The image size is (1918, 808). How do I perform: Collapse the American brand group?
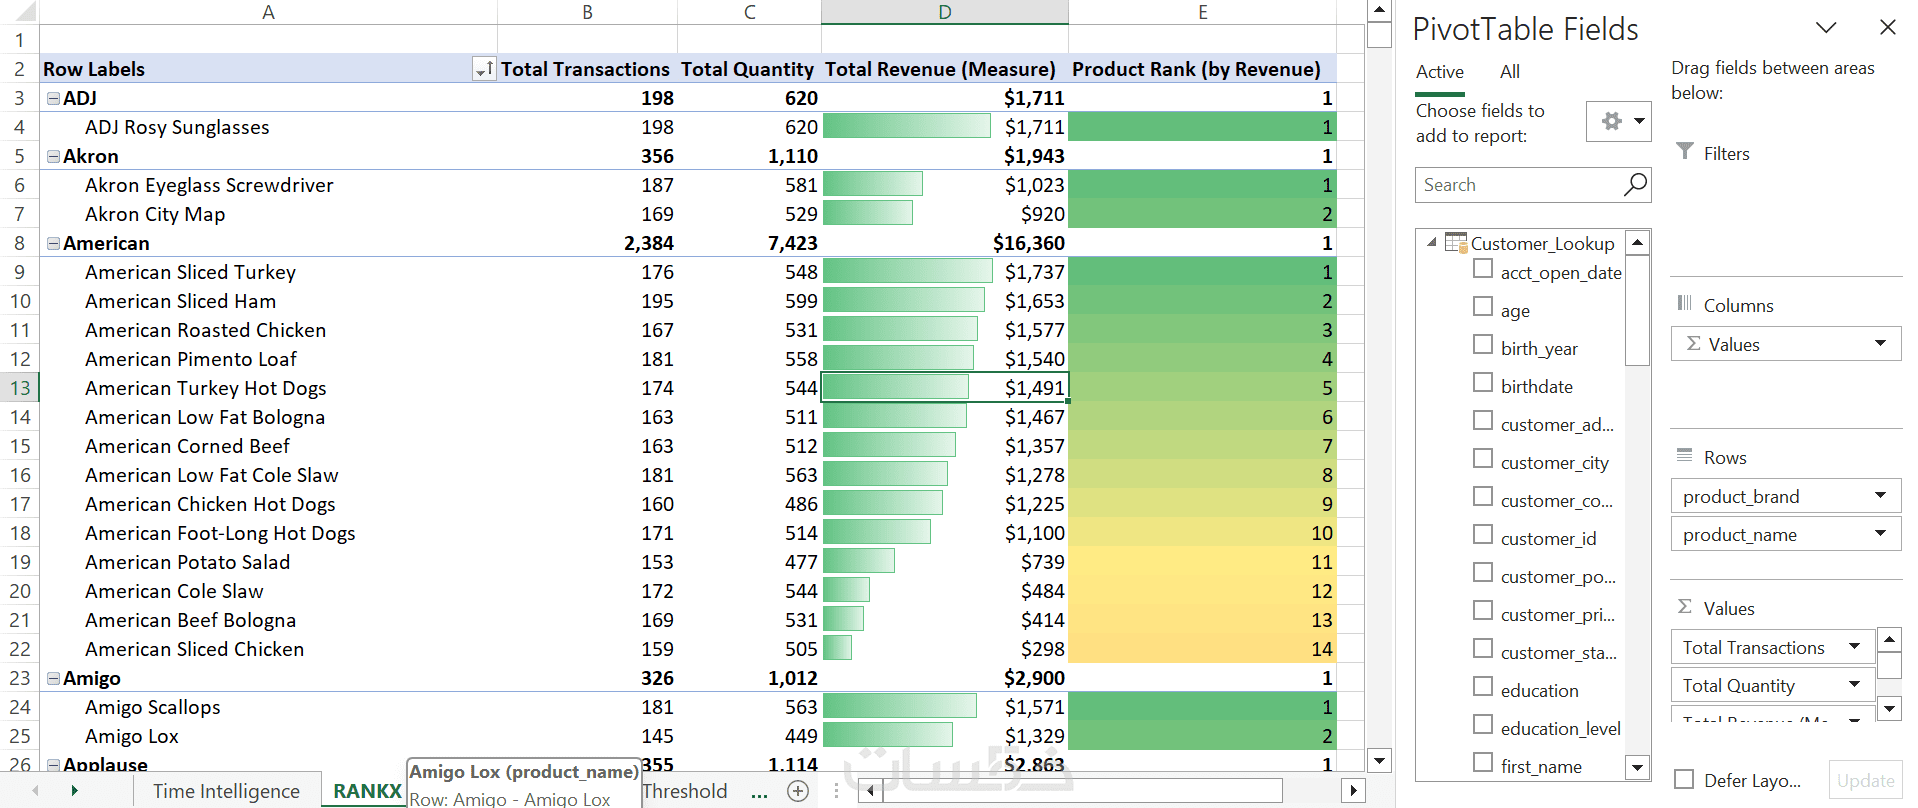pyautogui.click(x=53, y=243)
